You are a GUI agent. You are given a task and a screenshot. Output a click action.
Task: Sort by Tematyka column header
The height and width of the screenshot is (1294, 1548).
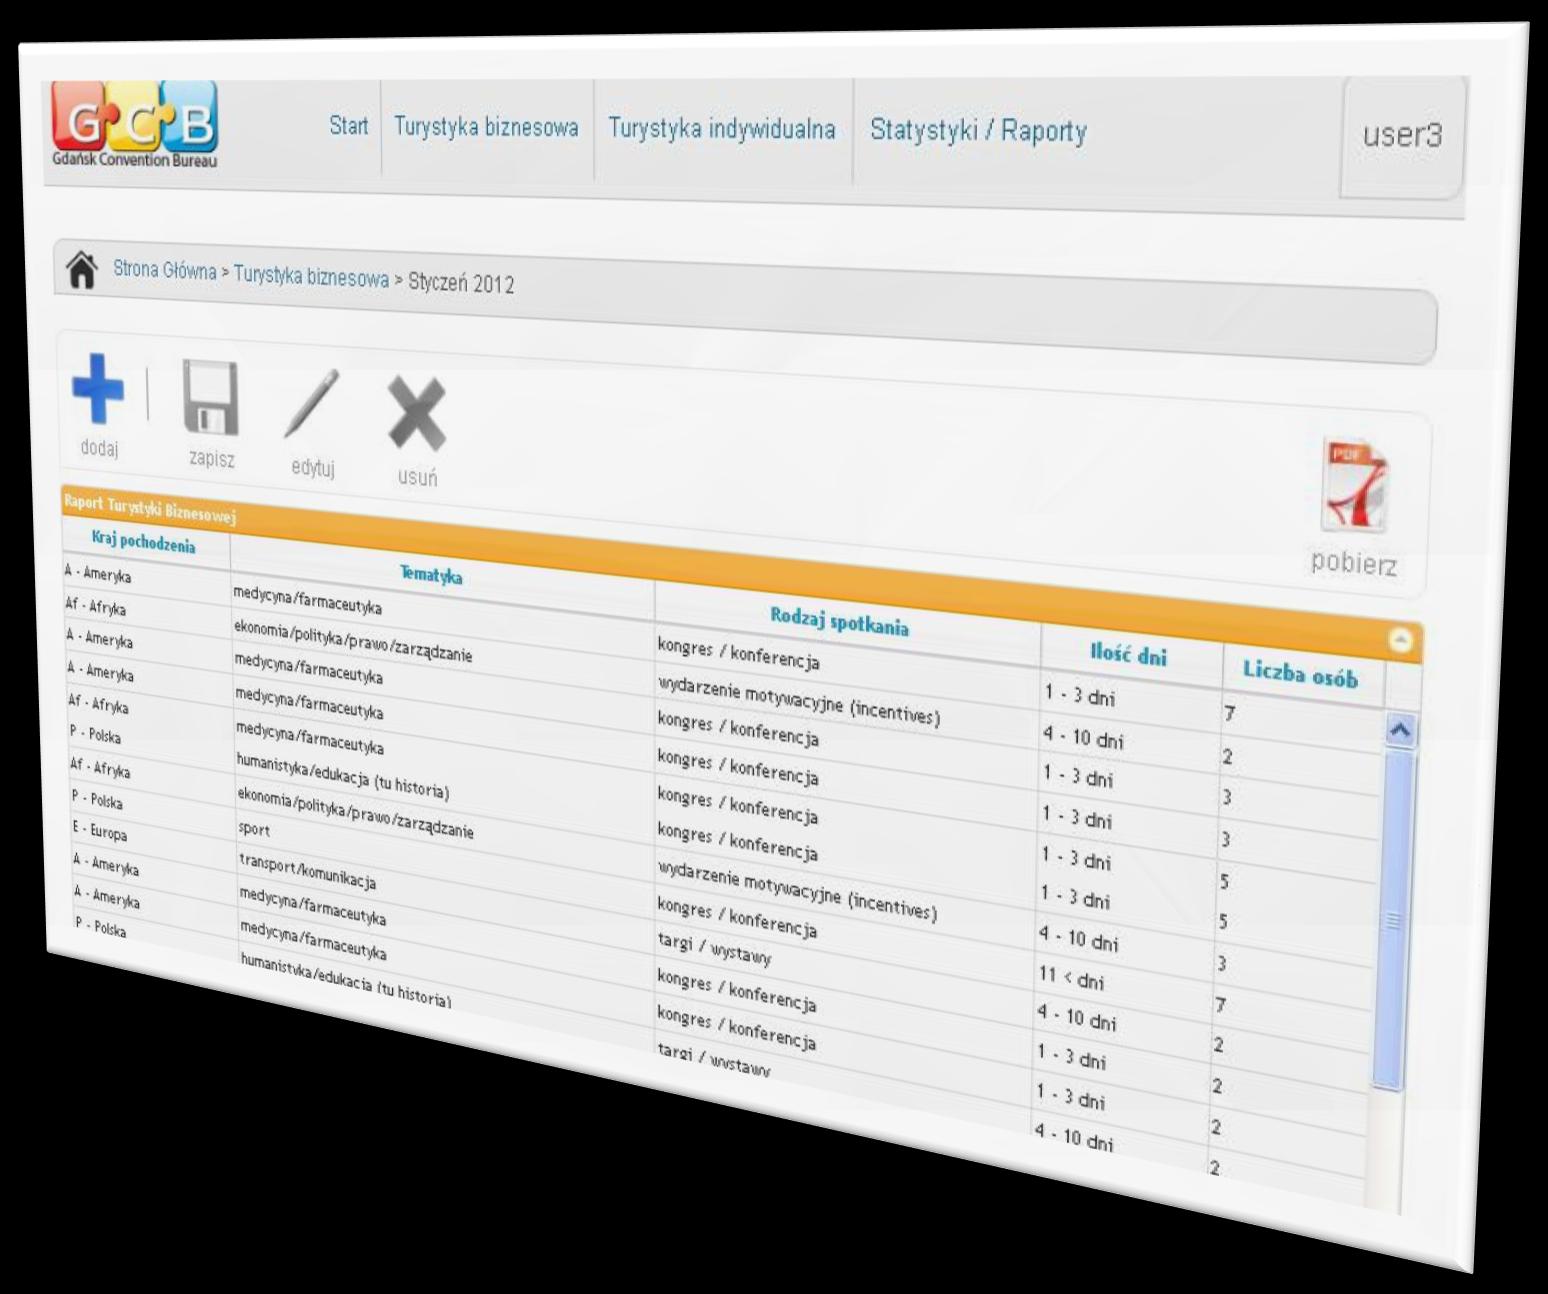(x=431, y=575)
